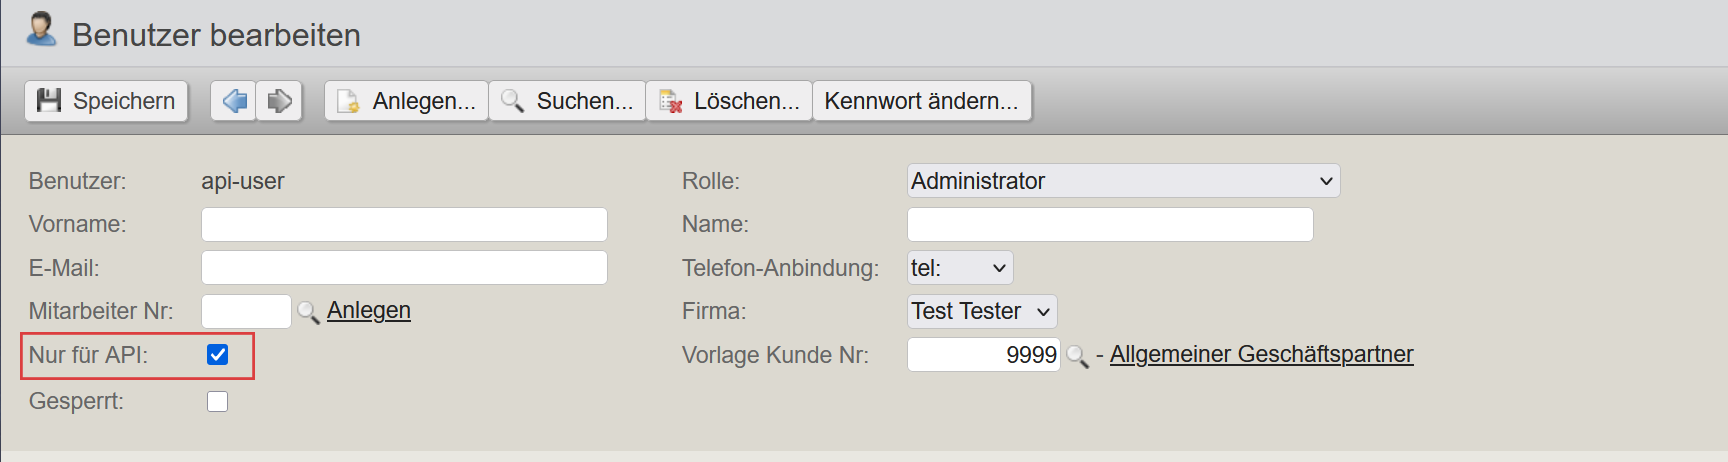
Task: Open Kennwort ändern... dialog
Action: point(921,101)
